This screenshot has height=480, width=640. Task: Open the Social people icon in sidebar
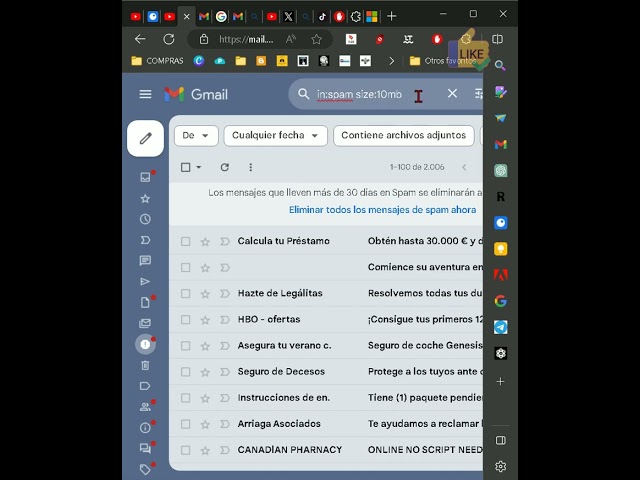[x=145, y=407]
